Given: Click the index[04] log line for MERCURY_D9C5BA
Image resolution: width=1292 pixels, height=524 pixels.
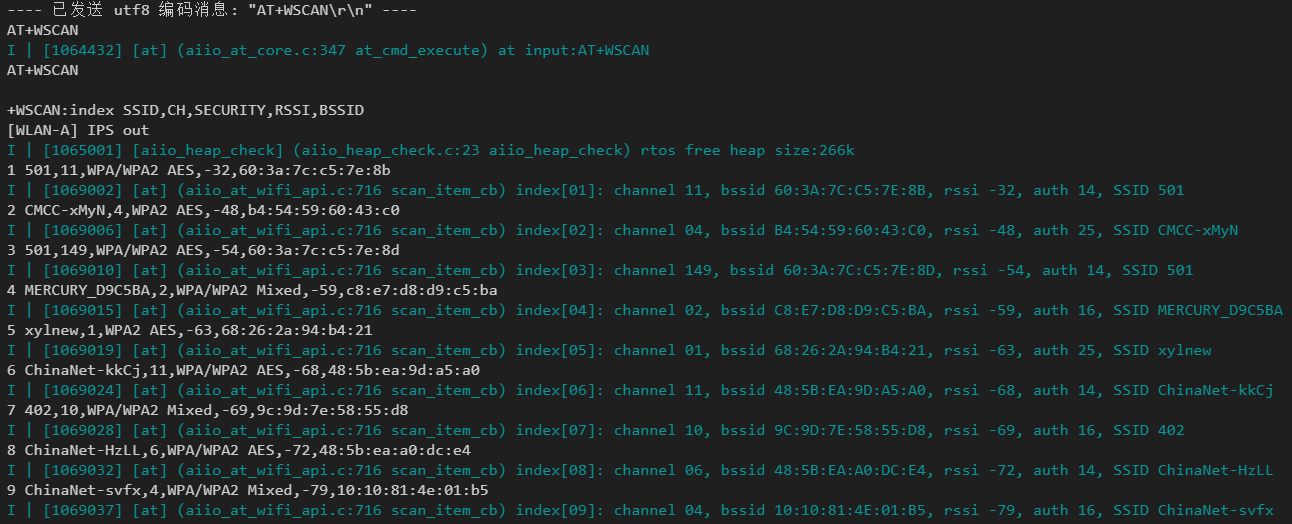Looking at the screenshot, I should point(644,310).
